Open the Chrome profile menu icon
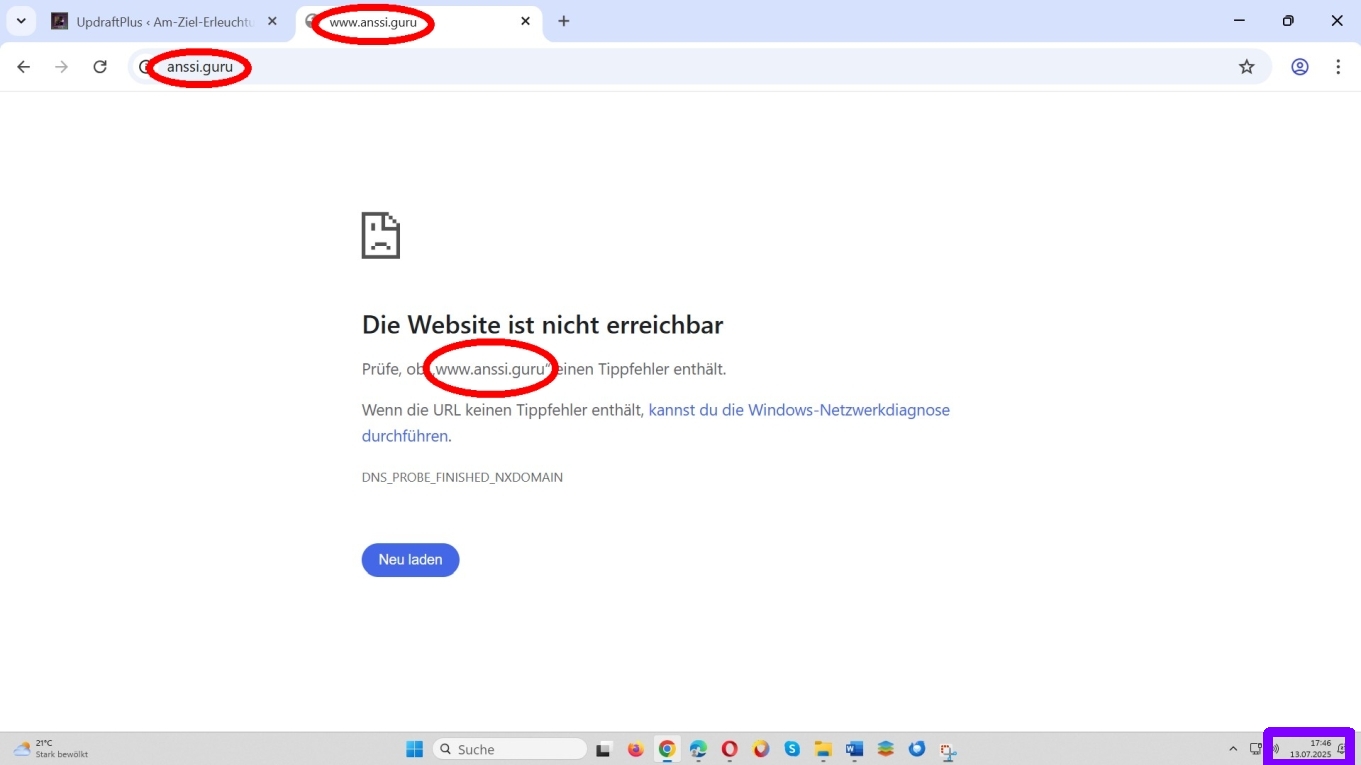The width and height of the screenshot is (1361, 765). point(1299,67)
